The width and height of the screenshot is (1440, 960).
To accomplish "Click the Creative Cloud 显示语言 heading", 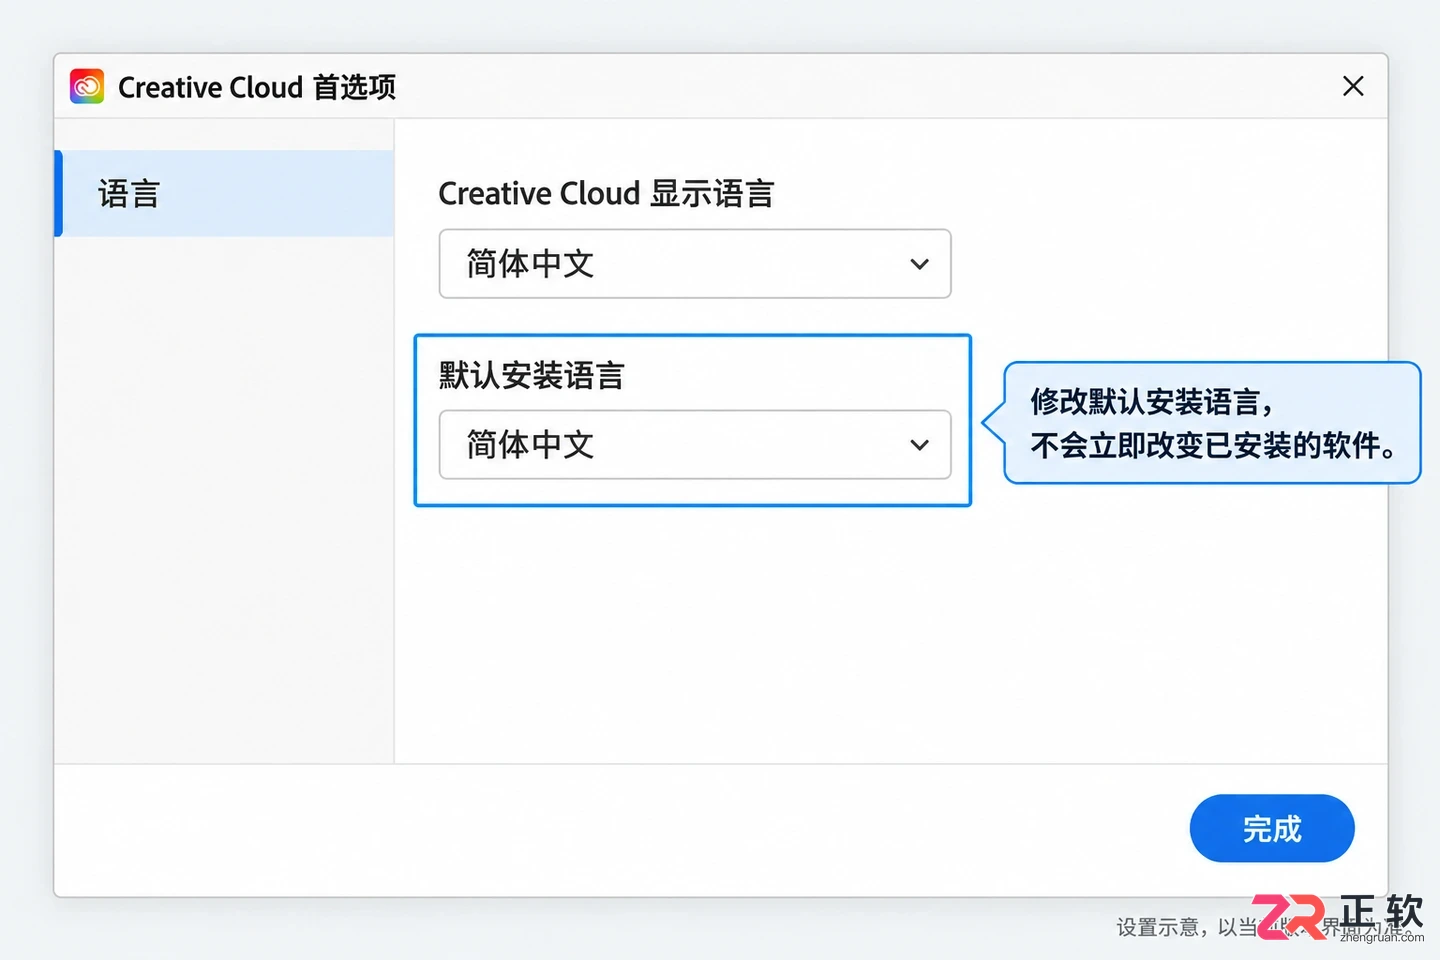I will tap(606, 193).
